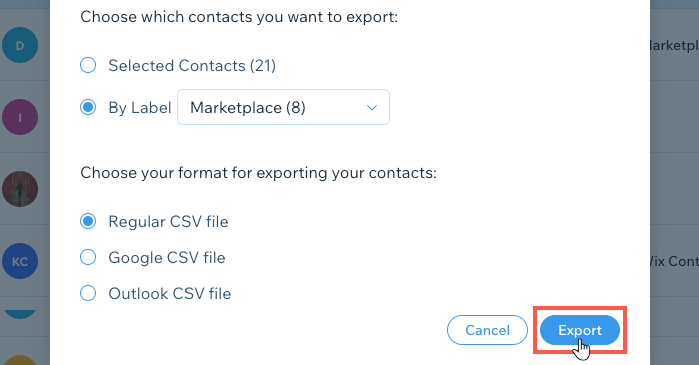
Task: Click the Outlook CSV file label text
Action: click(x=170, y=294)
